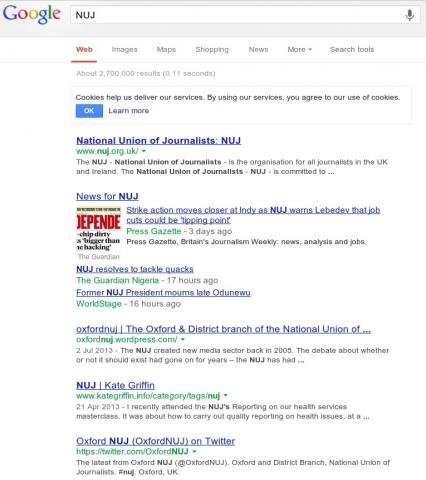Open News for NUJ link
The image size is (426, 480).
(x=107, y=196)
